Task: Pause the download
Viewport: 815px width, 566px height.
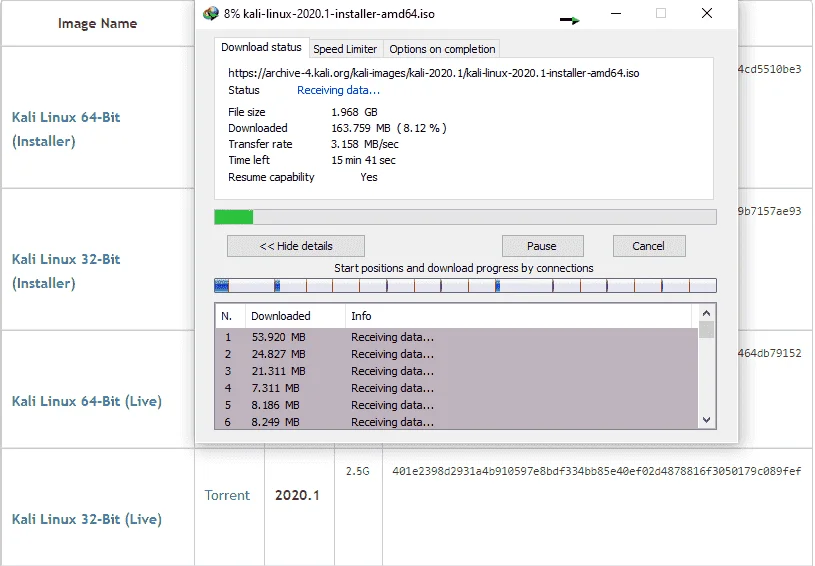Action: tap(543, 246)
